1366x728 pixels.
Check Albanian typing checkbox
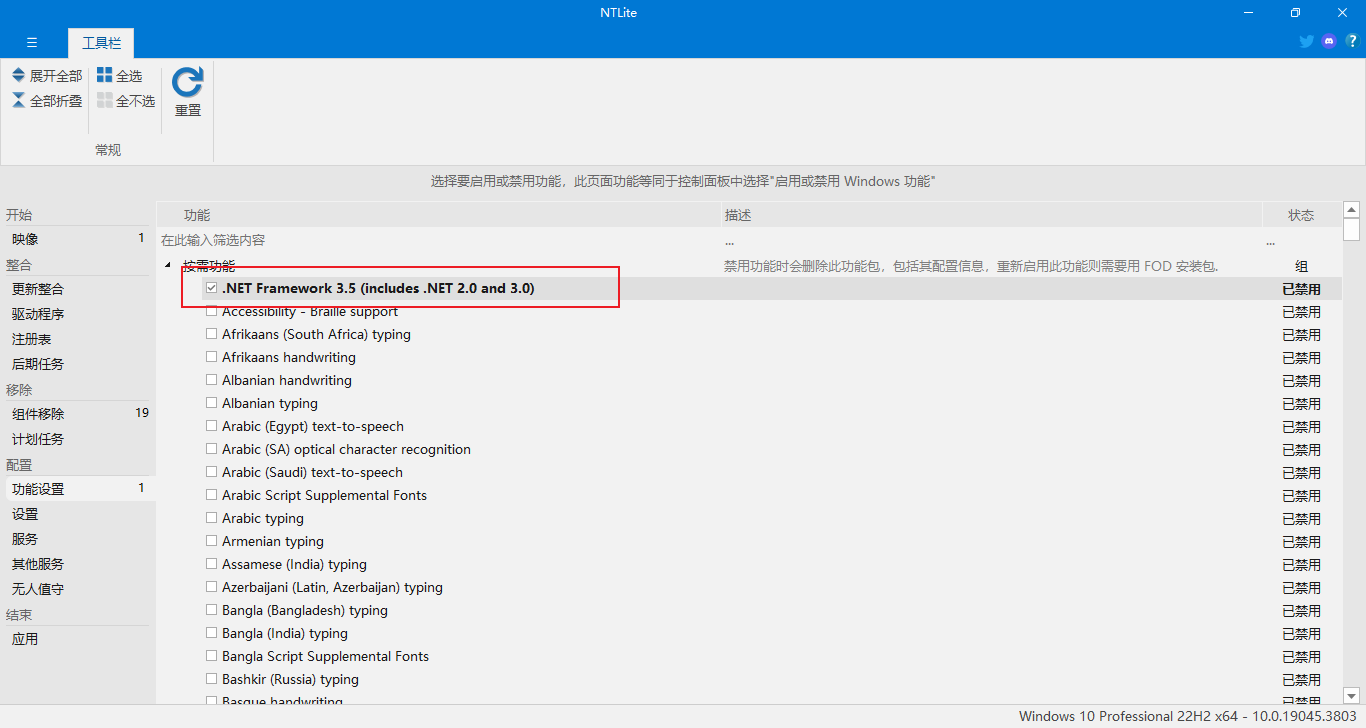(211, 403)
